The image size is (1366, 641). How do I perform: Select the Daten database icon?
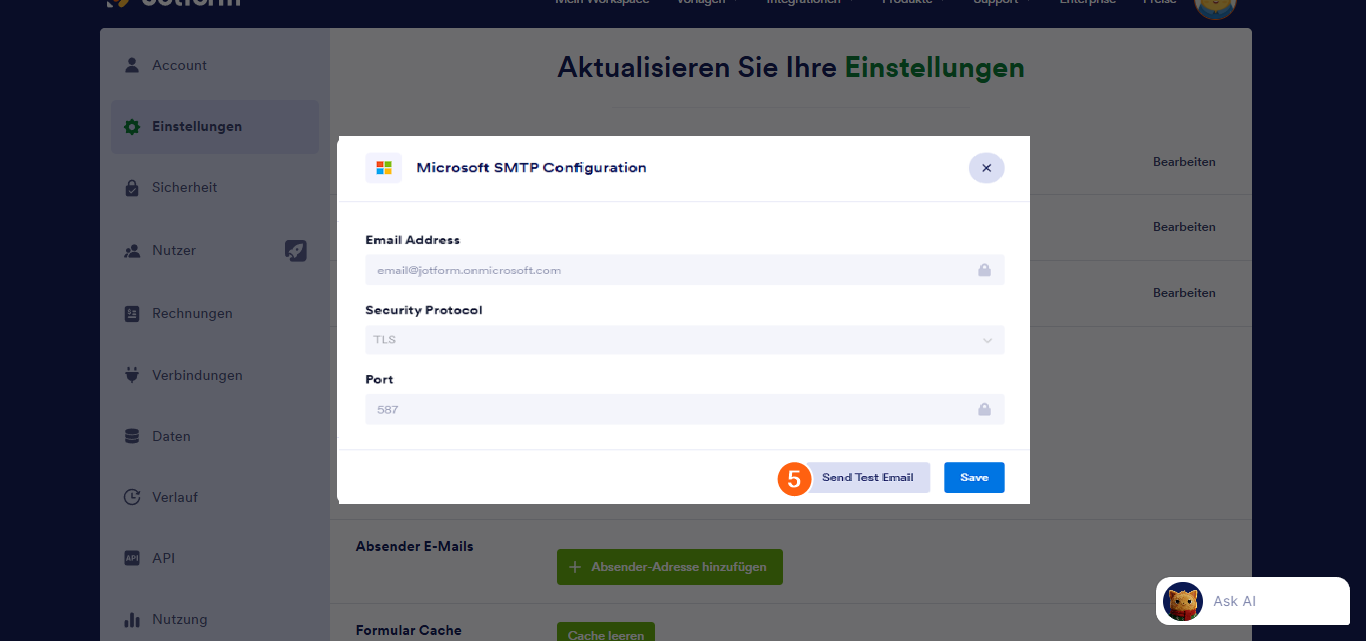click(x=131, y=436)
